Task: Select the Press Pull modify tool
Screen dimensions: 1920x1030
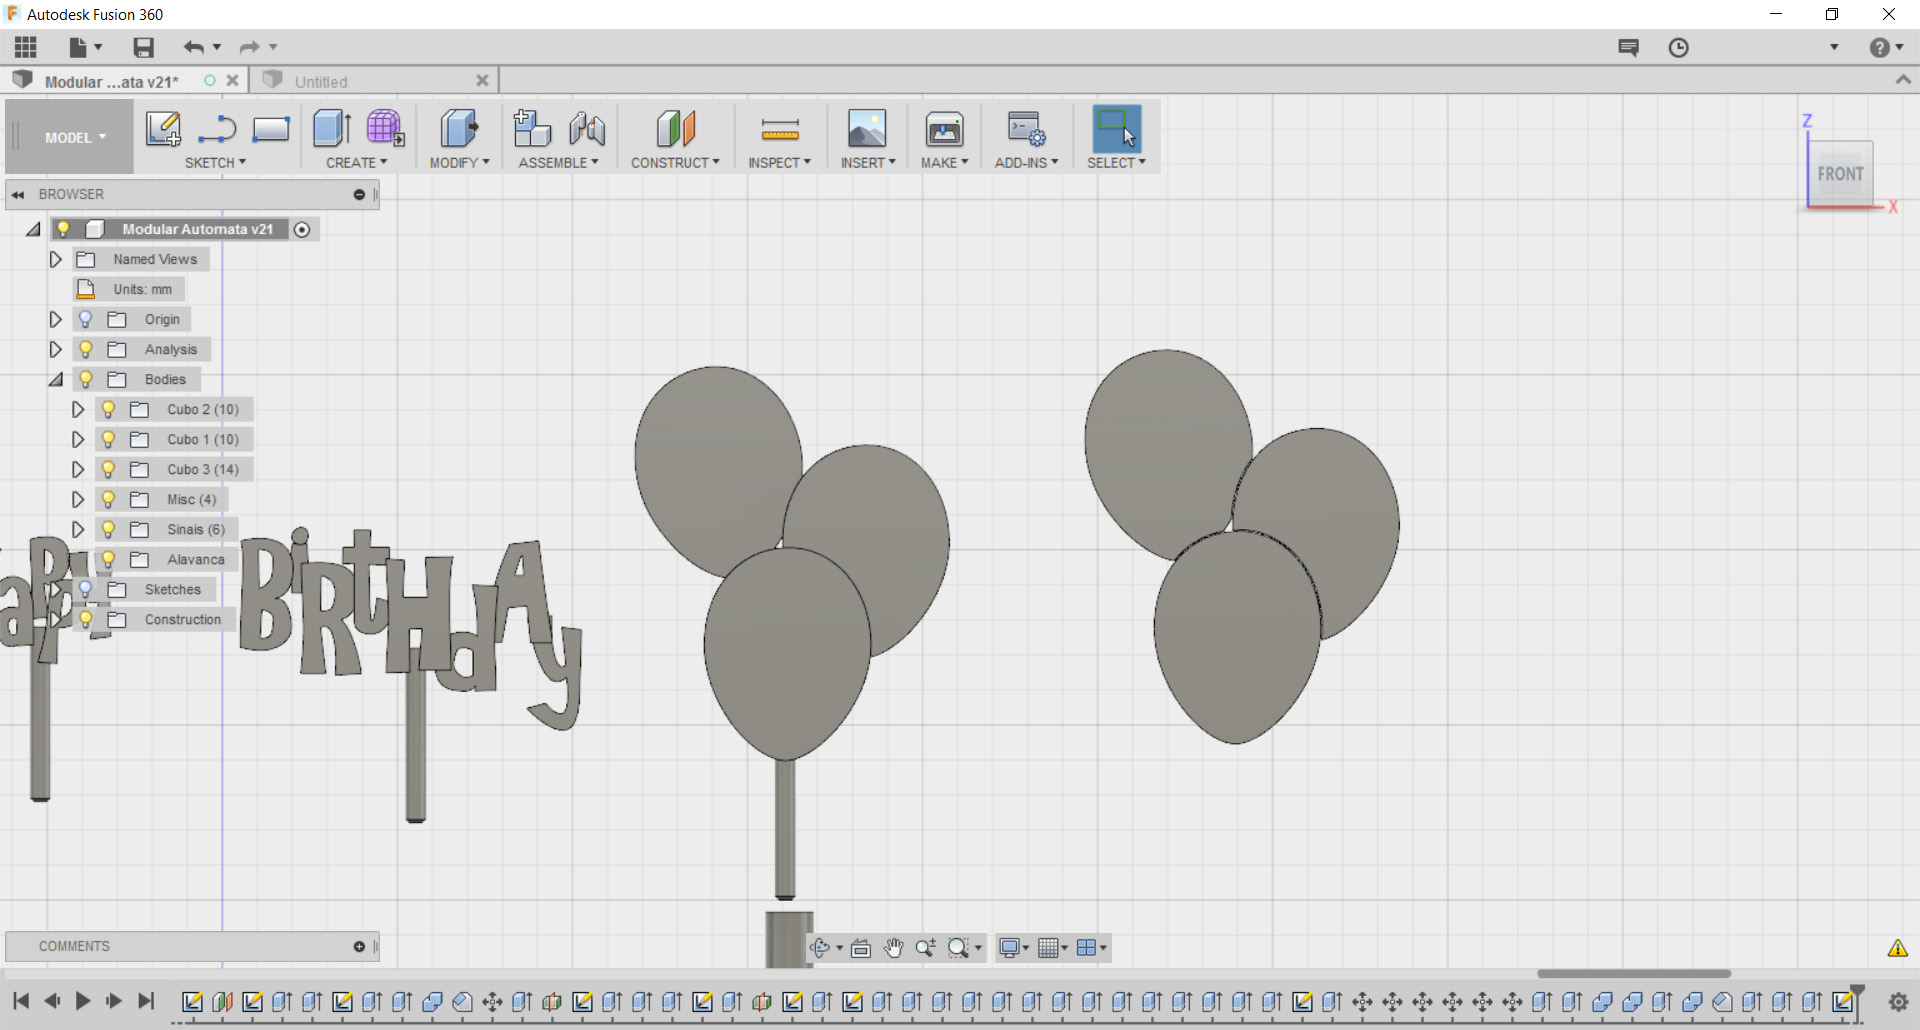Action: coord(459,129)
